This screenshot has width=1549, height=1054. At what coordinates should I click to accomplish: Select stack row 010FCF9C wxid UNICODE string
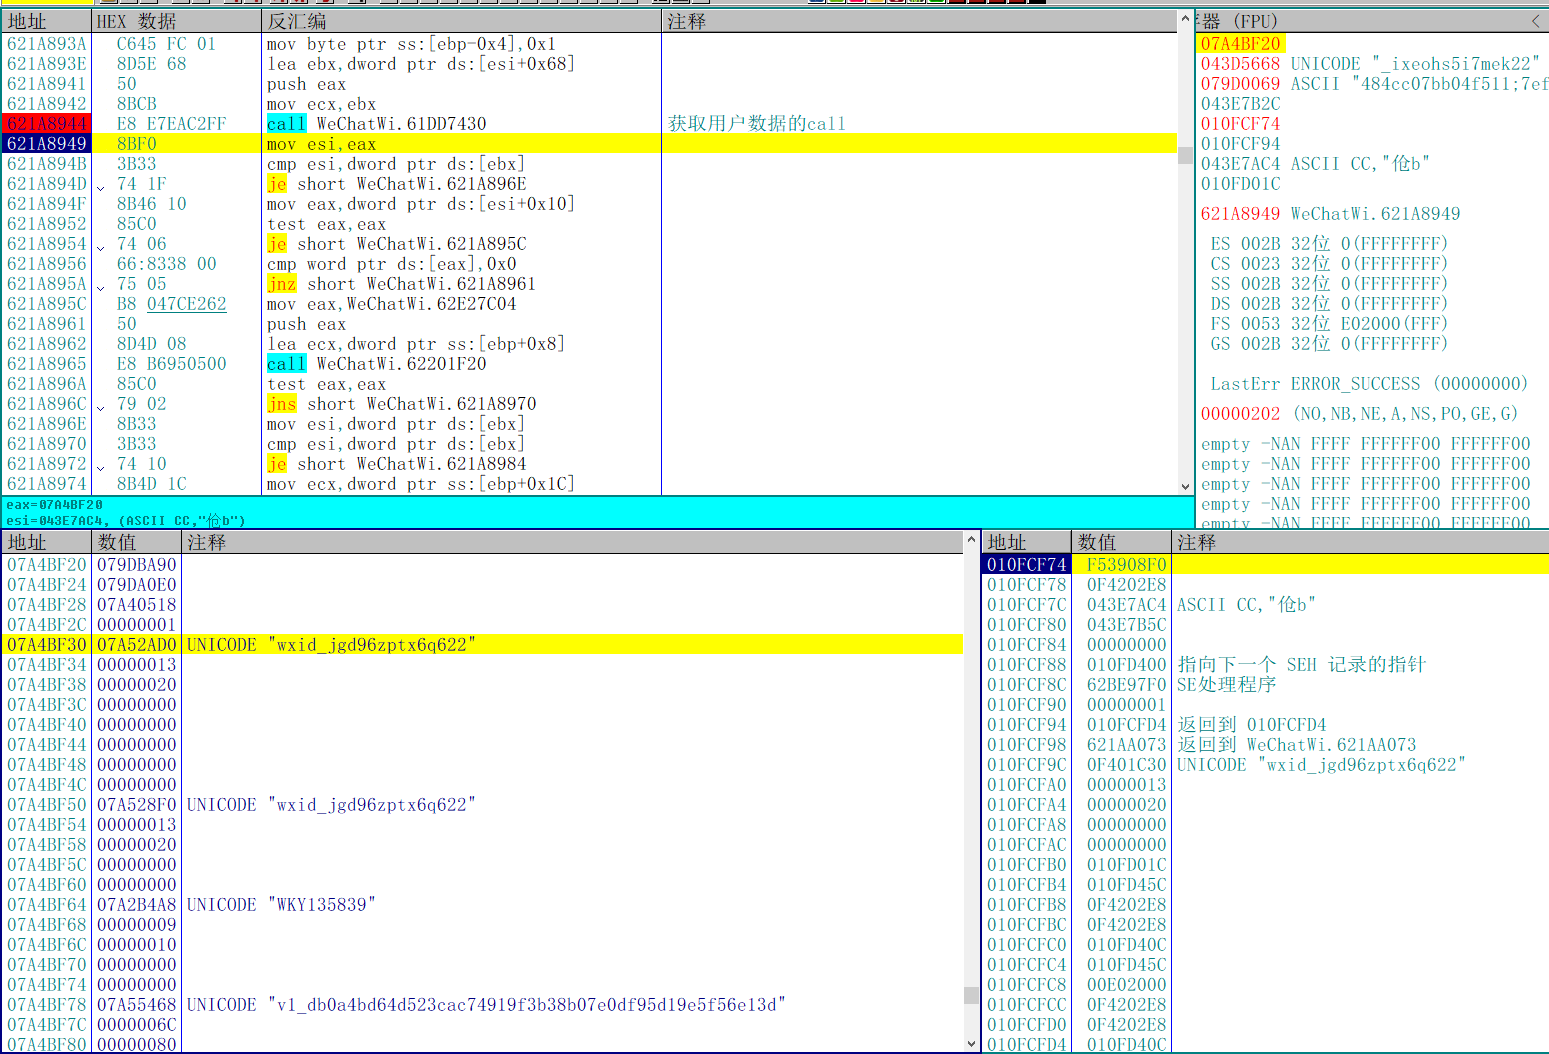coord(1321,765)
